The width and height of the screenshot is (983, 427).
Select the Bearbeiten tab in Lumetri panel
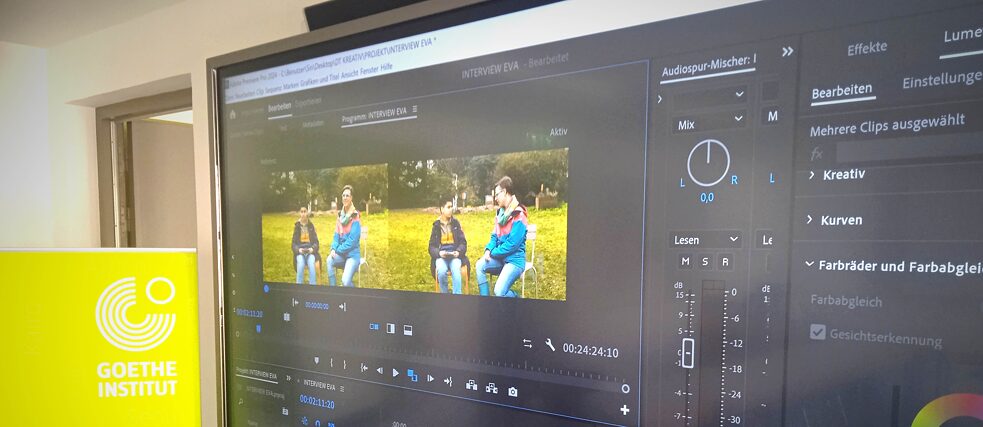pos(842,92)
